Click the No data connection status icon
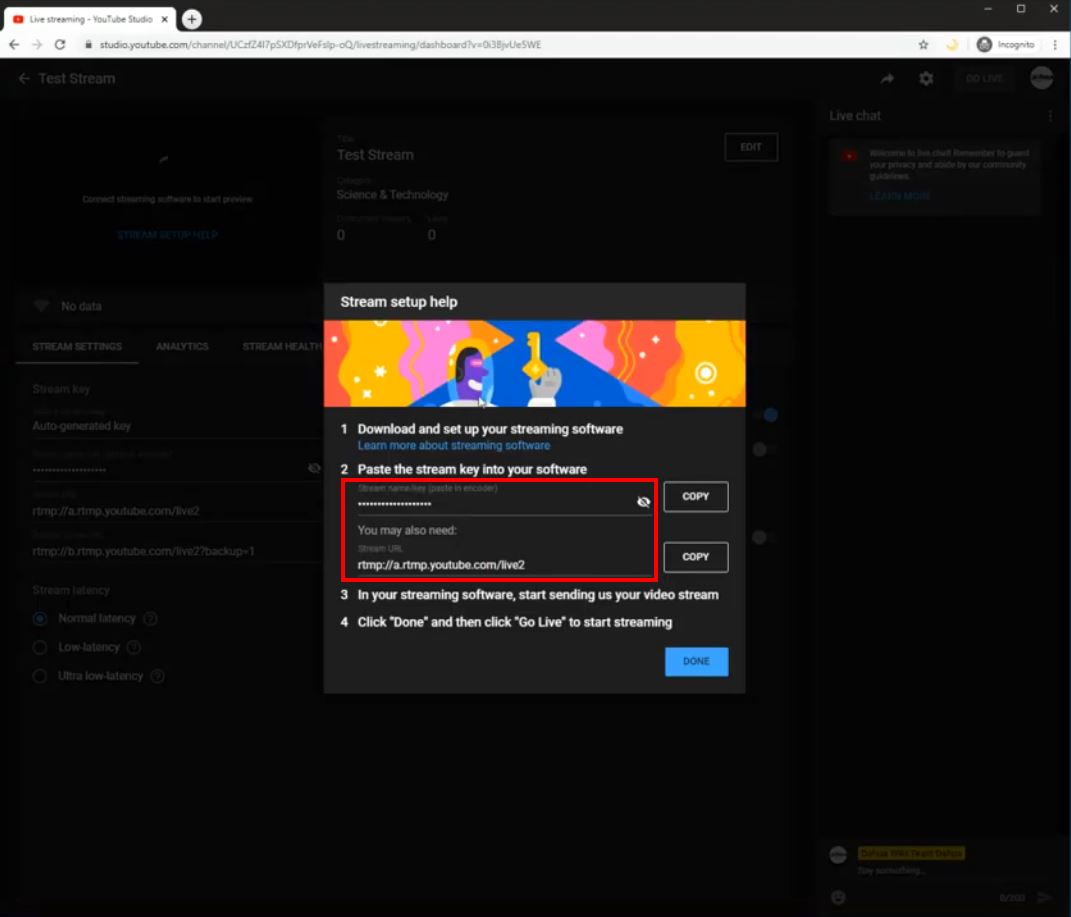Viewport: 1071px width, 917px height. [x=42, y=305]
